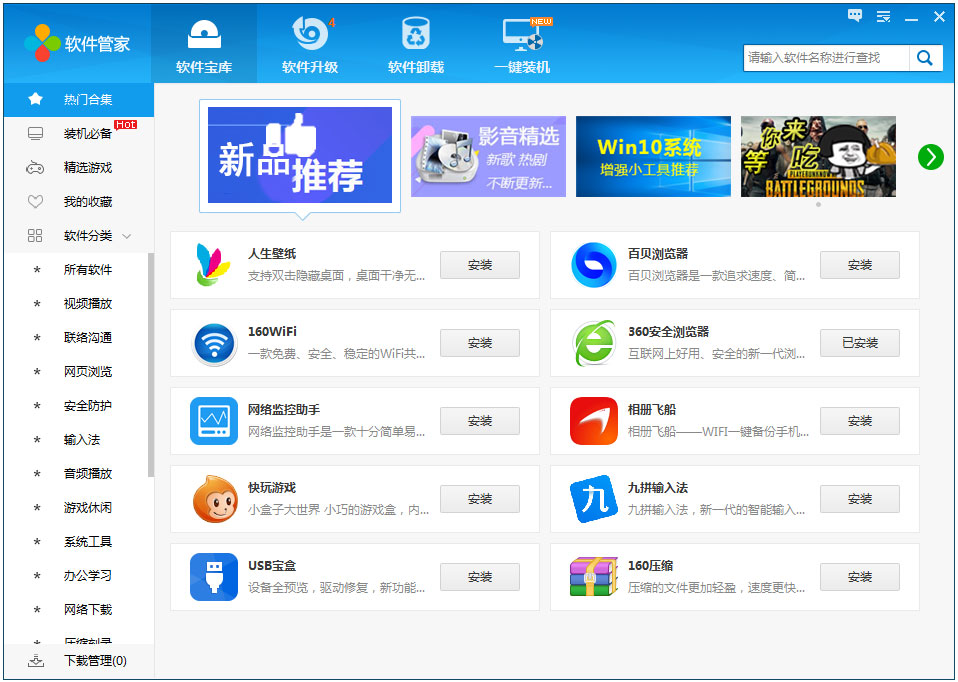Click the 百贝浏览器 blue icon

tap(593, 265)
